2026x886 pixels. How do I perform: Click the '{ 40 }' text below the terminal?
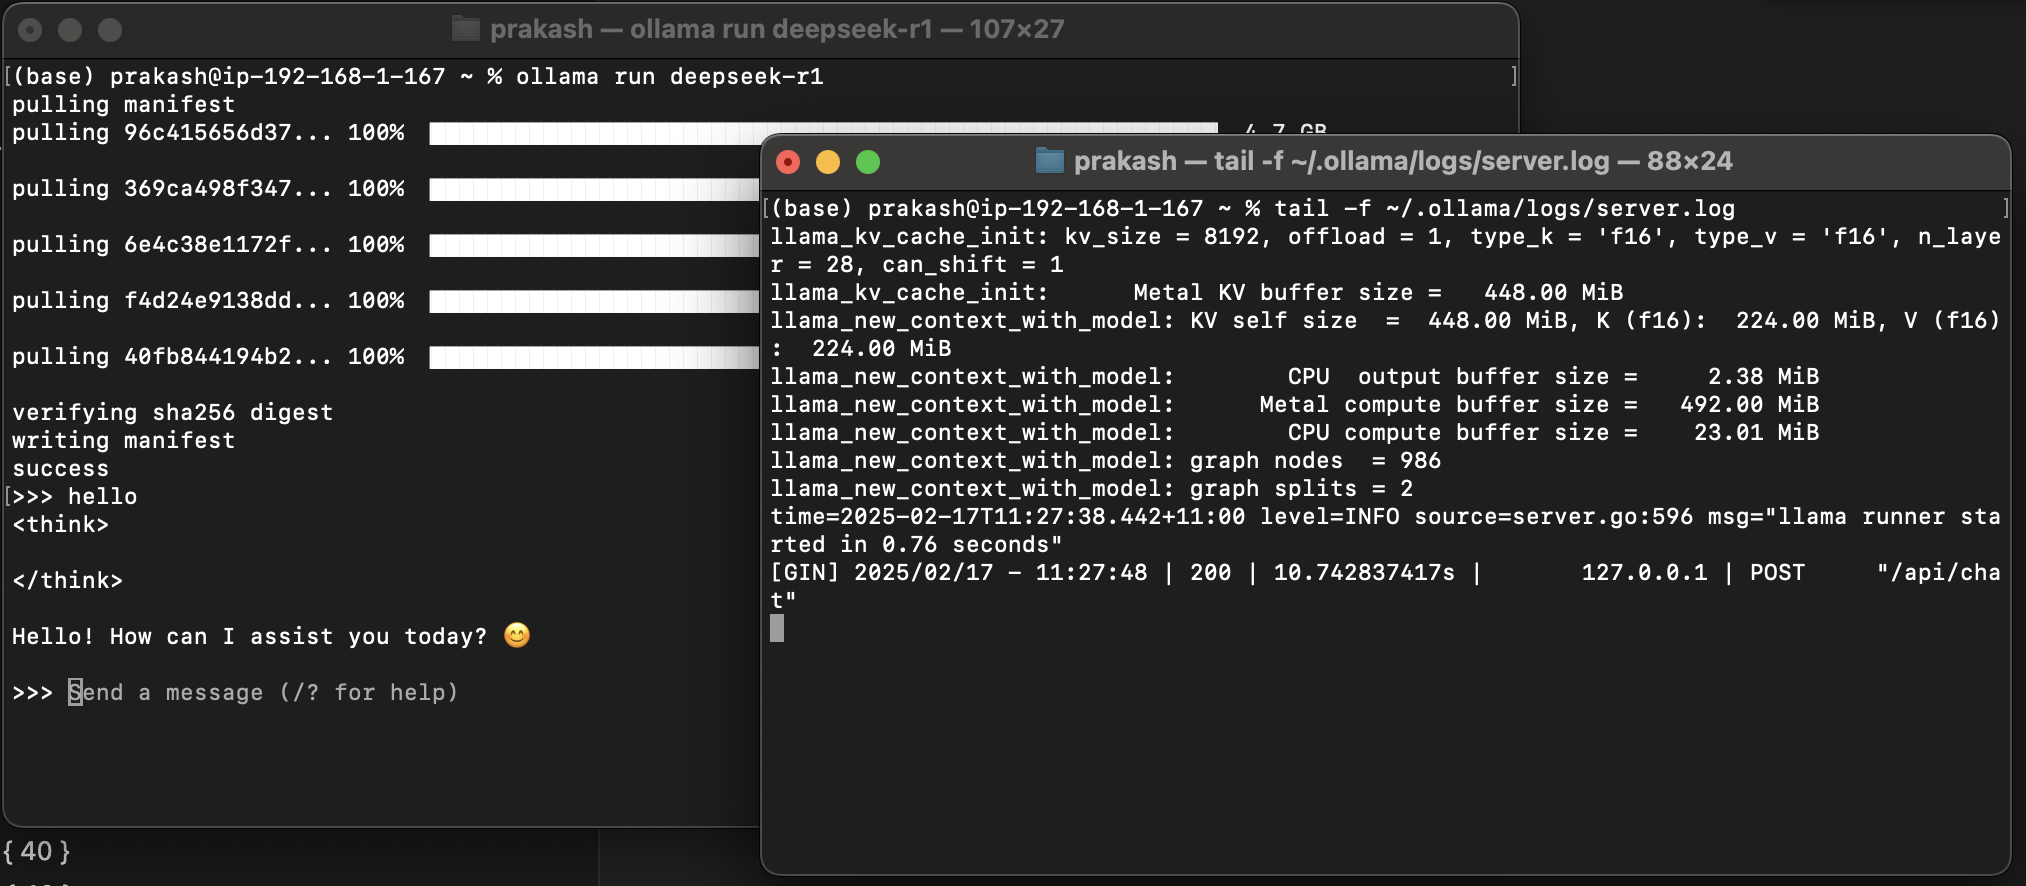click(x=37, y=852)
